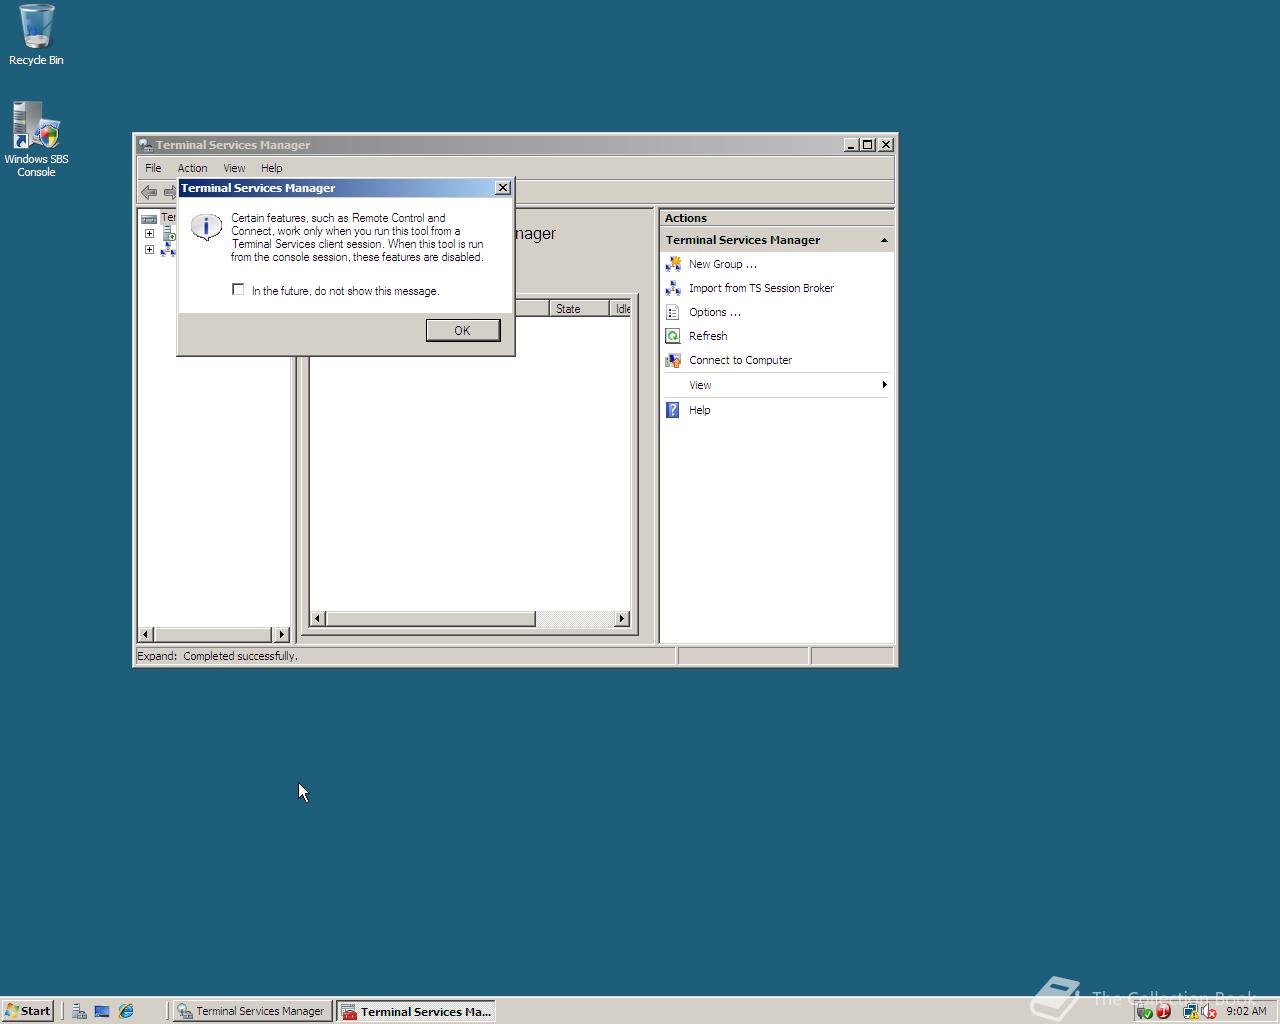Expand the second tree node plus sign
Screen dimensions: 1280x1024
pyautogui.click(x=149, y=250)
